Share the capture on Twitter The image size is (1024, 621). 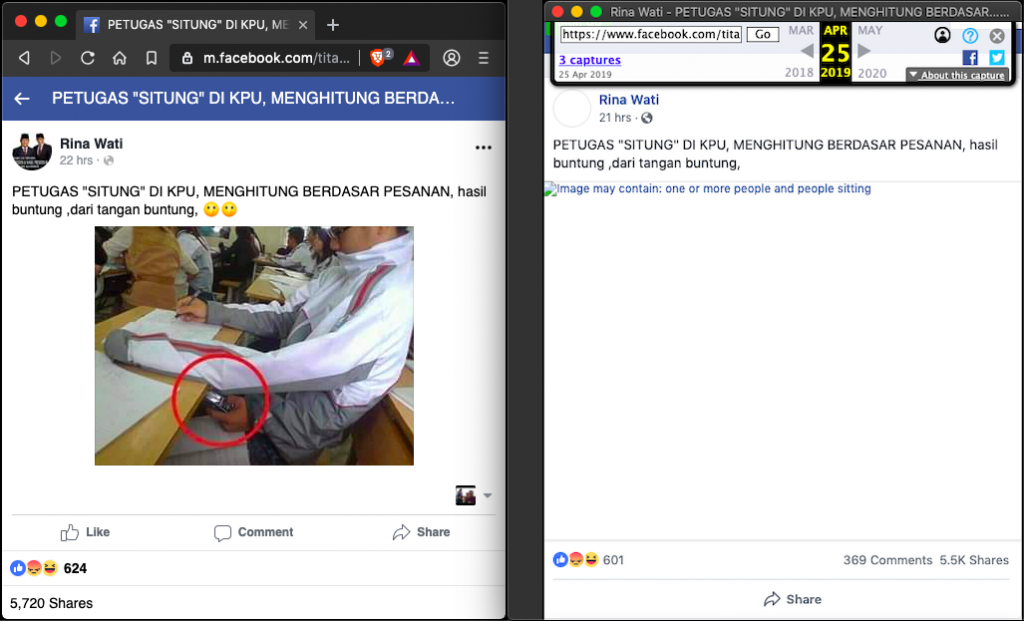tap(996, 58)
